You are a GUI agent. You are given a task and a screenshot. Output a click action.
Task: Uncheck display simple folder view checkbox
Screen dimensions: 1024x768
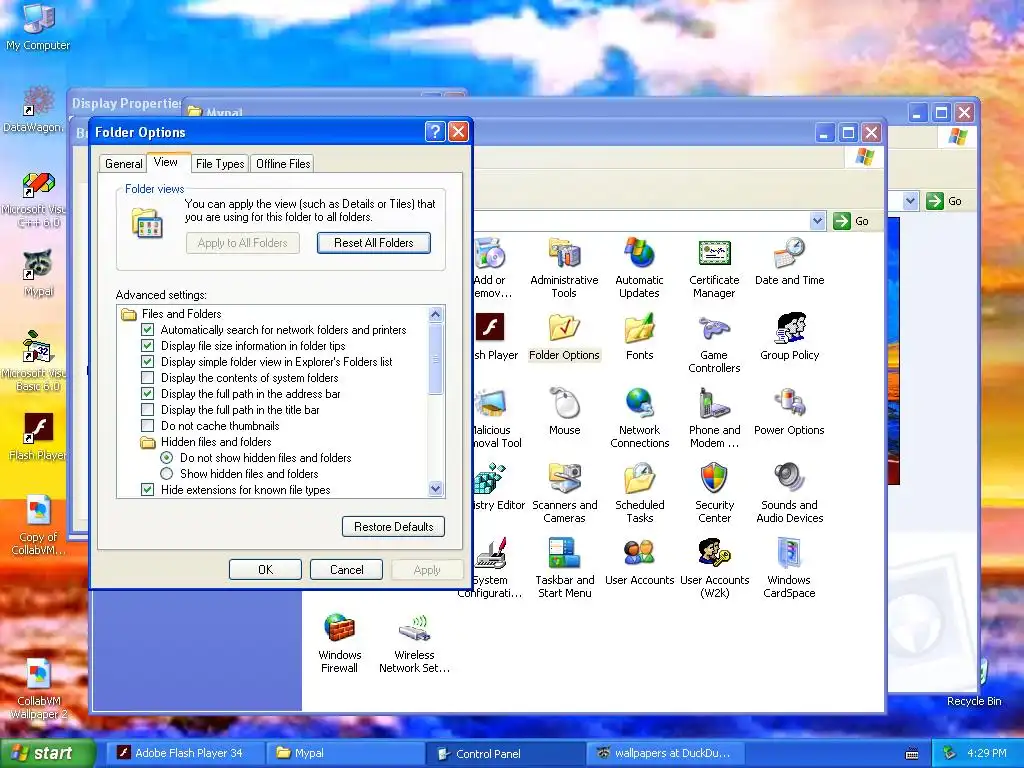click(148, 362)
